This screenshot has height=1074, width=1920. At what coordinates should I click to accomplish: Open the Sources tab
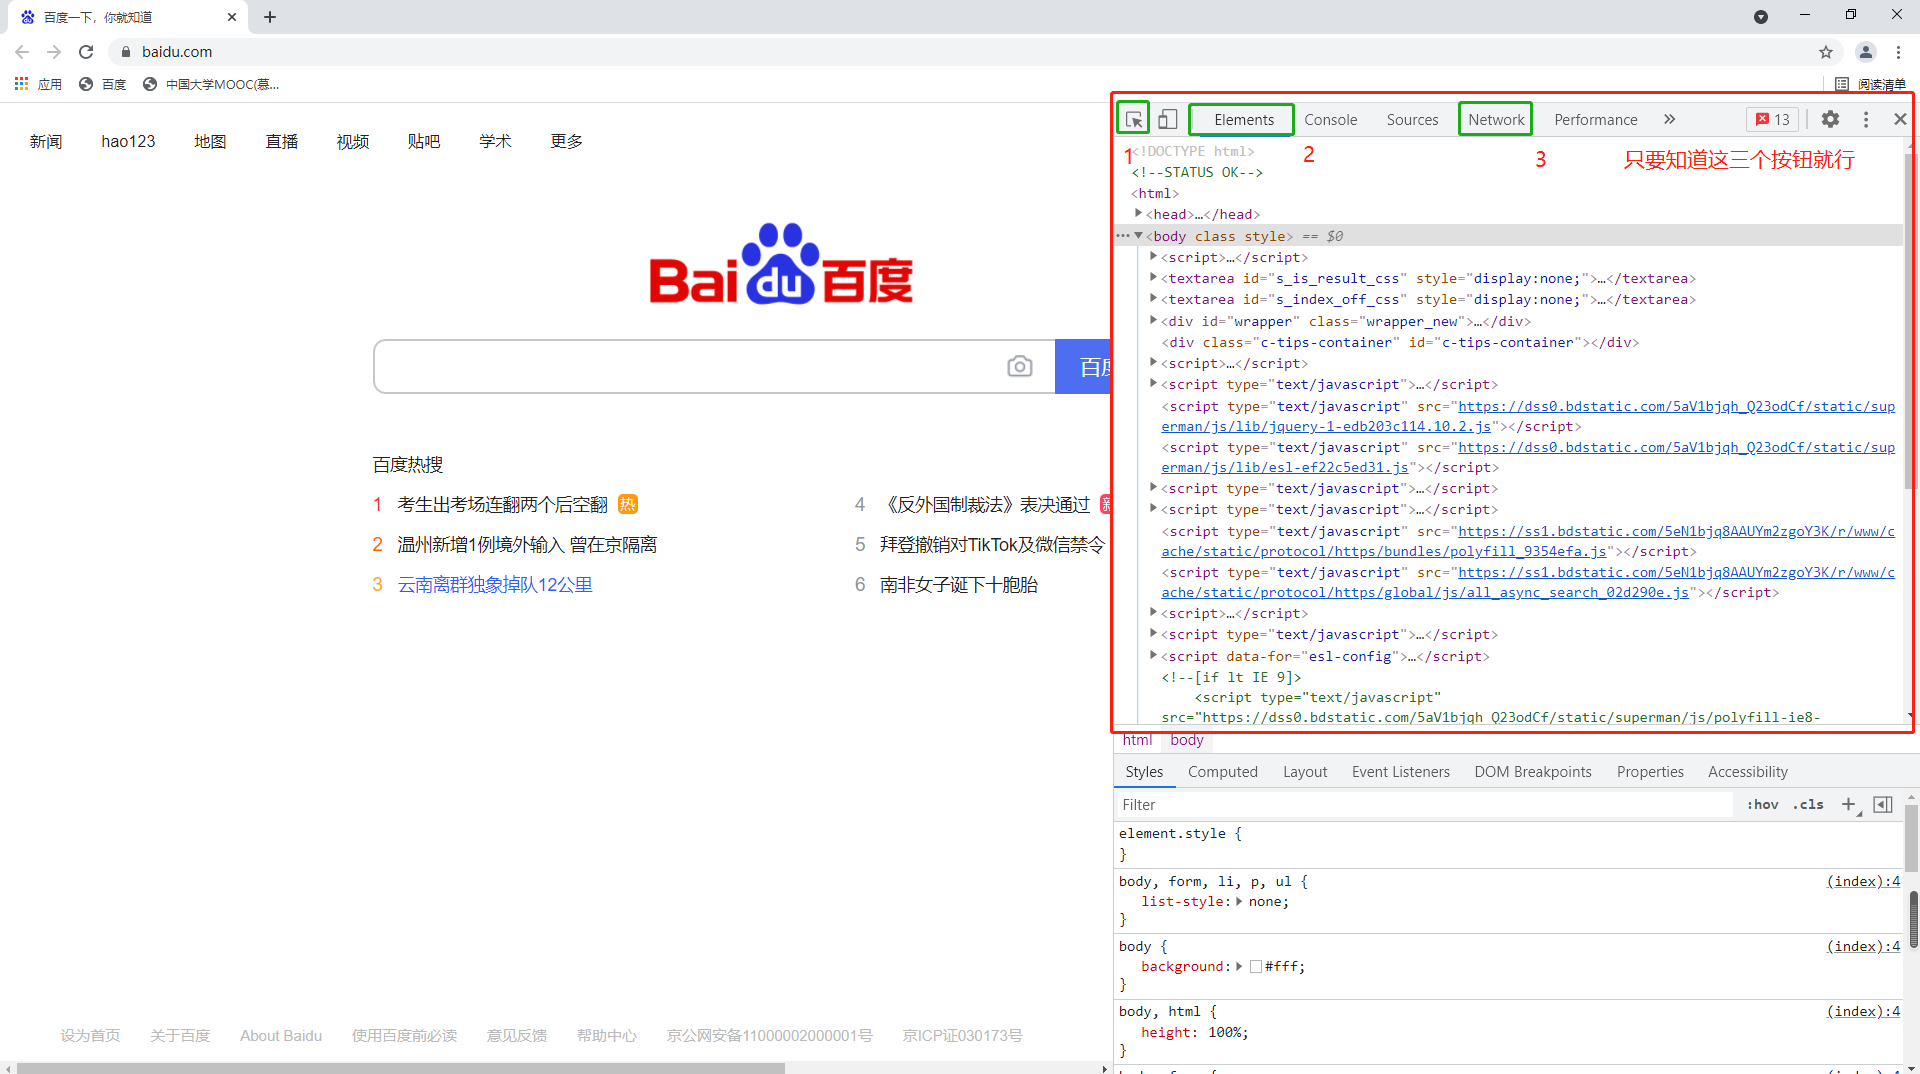[1412, 119]
